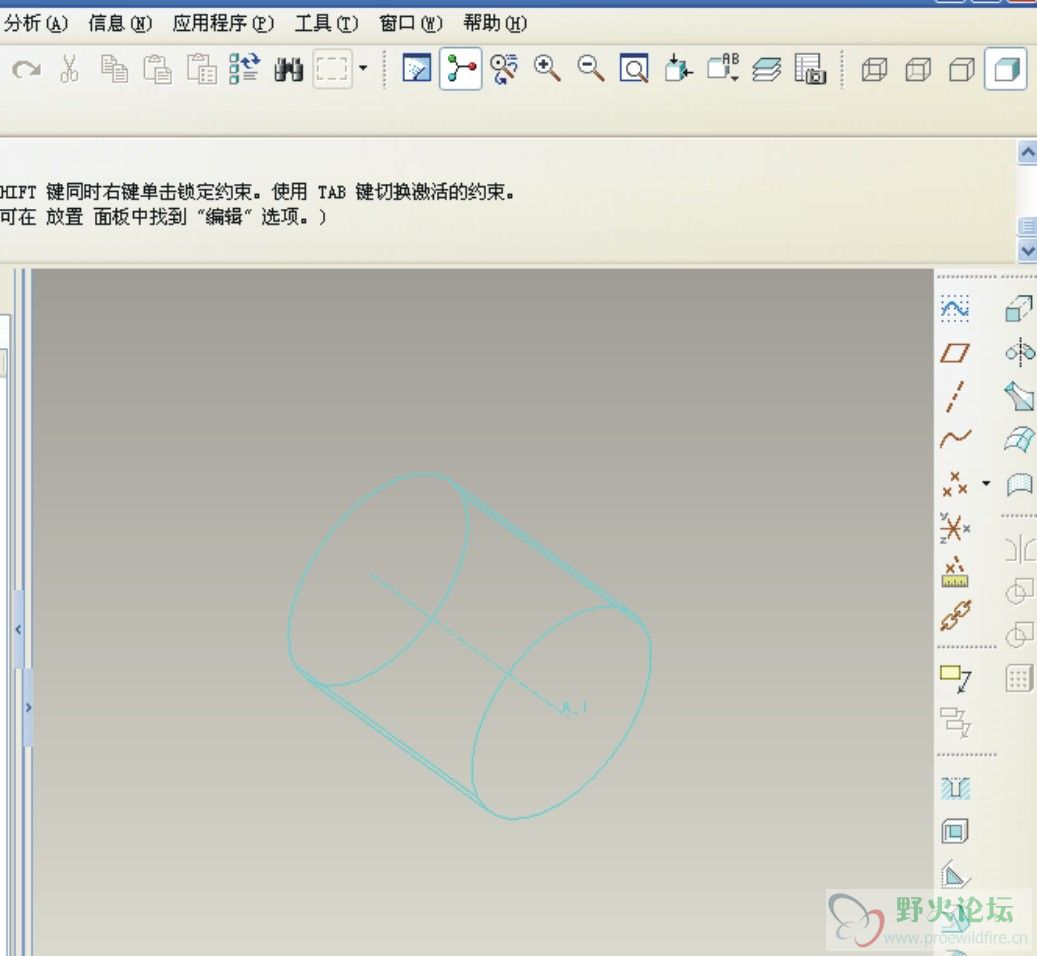The width and height of the screenshot is (1037, 956).
Task: Click the Paste Special icon
Action: [x=201, y=69]
